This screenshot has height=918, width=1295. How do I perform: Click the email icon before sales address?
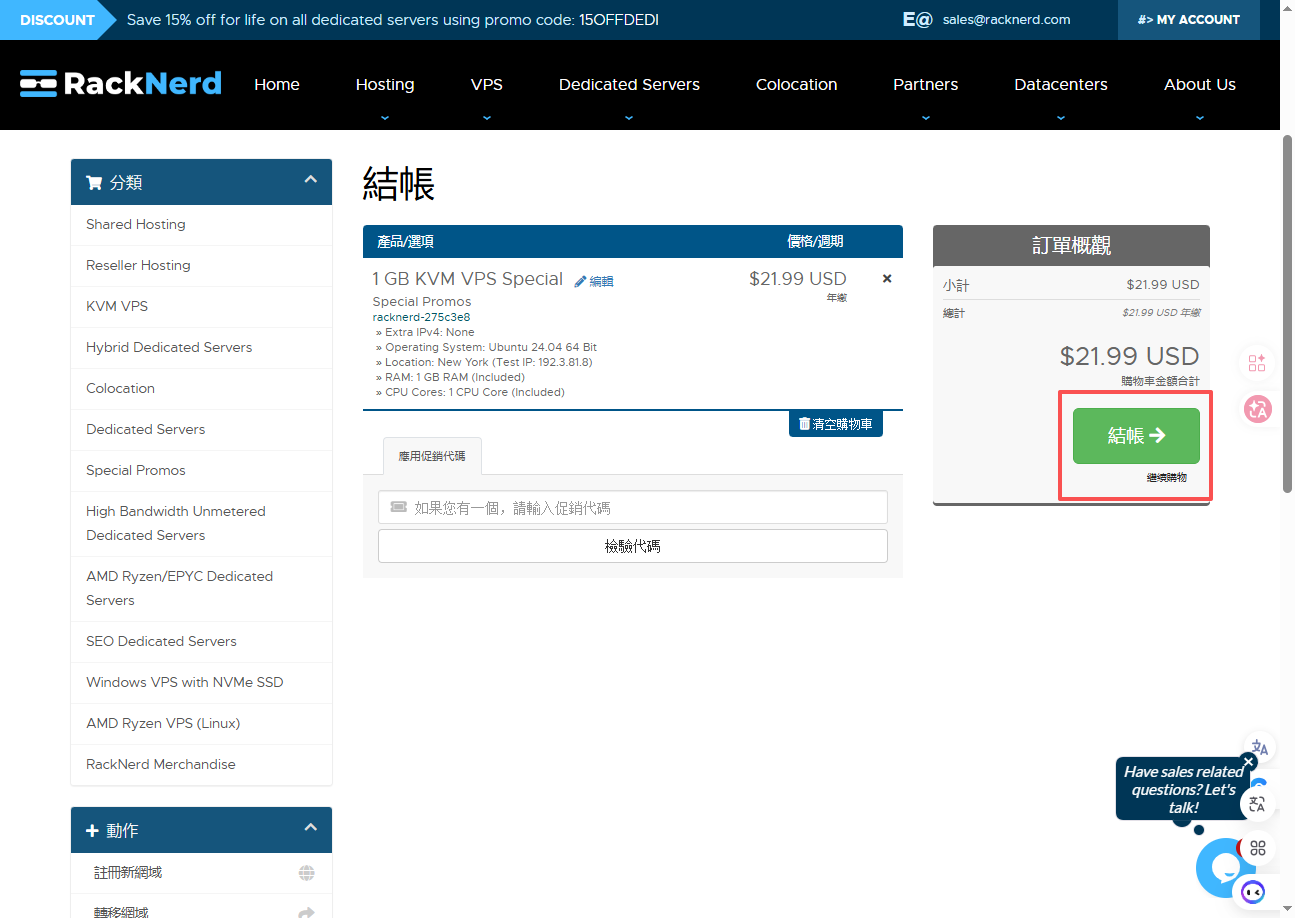click(917, 20)
